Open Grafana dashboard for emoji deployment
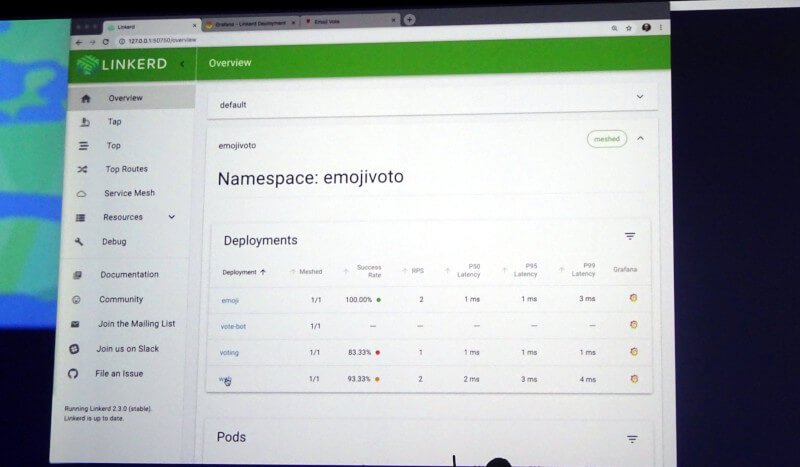The width and height of the screenshot is (800, 467). 633,298
